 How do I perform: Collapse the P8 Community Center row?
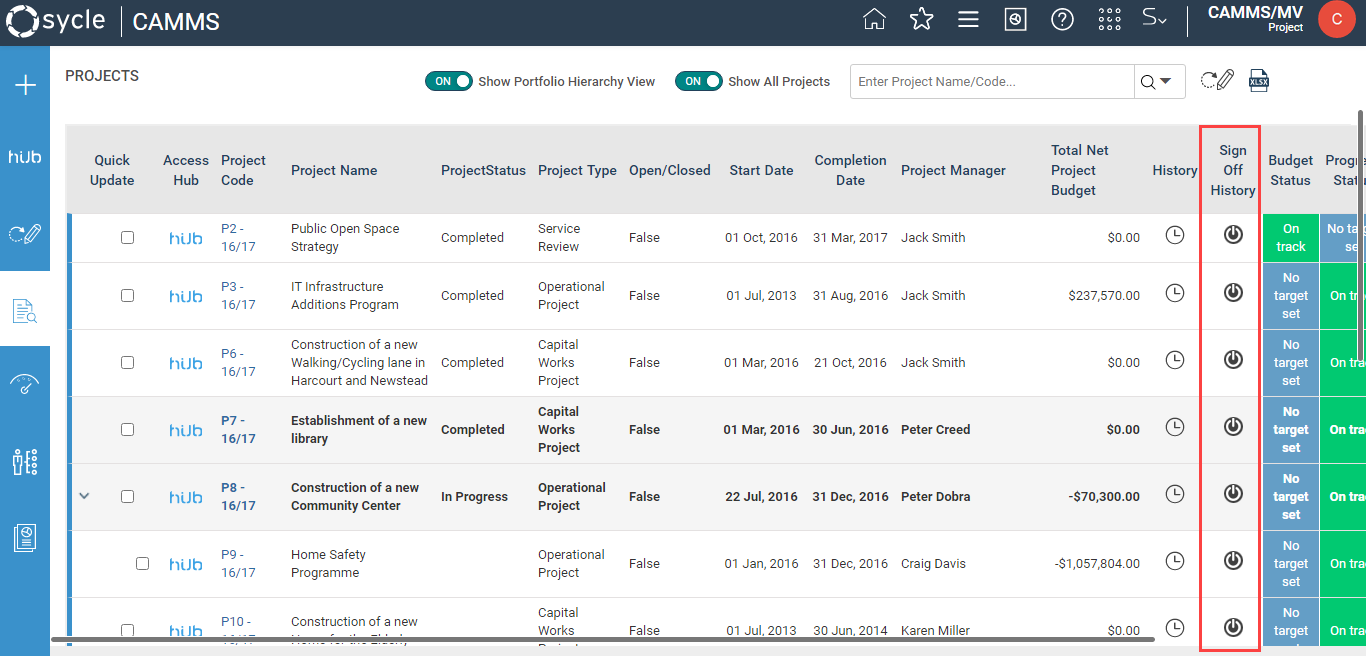pos(84,496)
